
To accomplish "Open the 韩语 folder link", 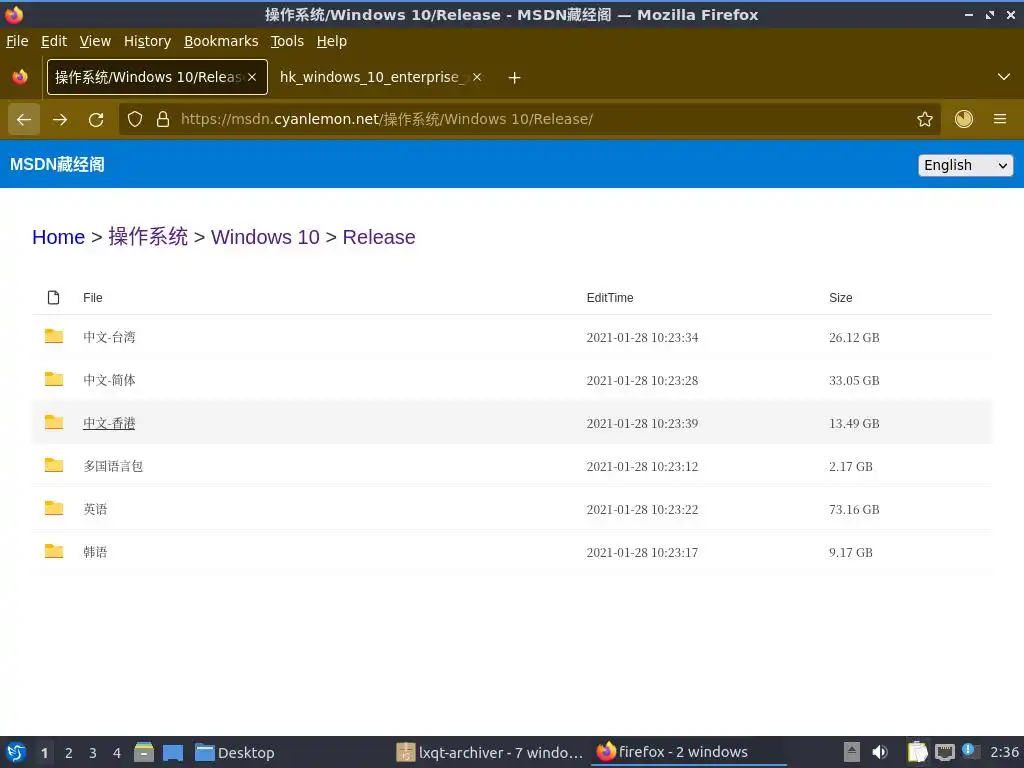I will click(95, 552).
